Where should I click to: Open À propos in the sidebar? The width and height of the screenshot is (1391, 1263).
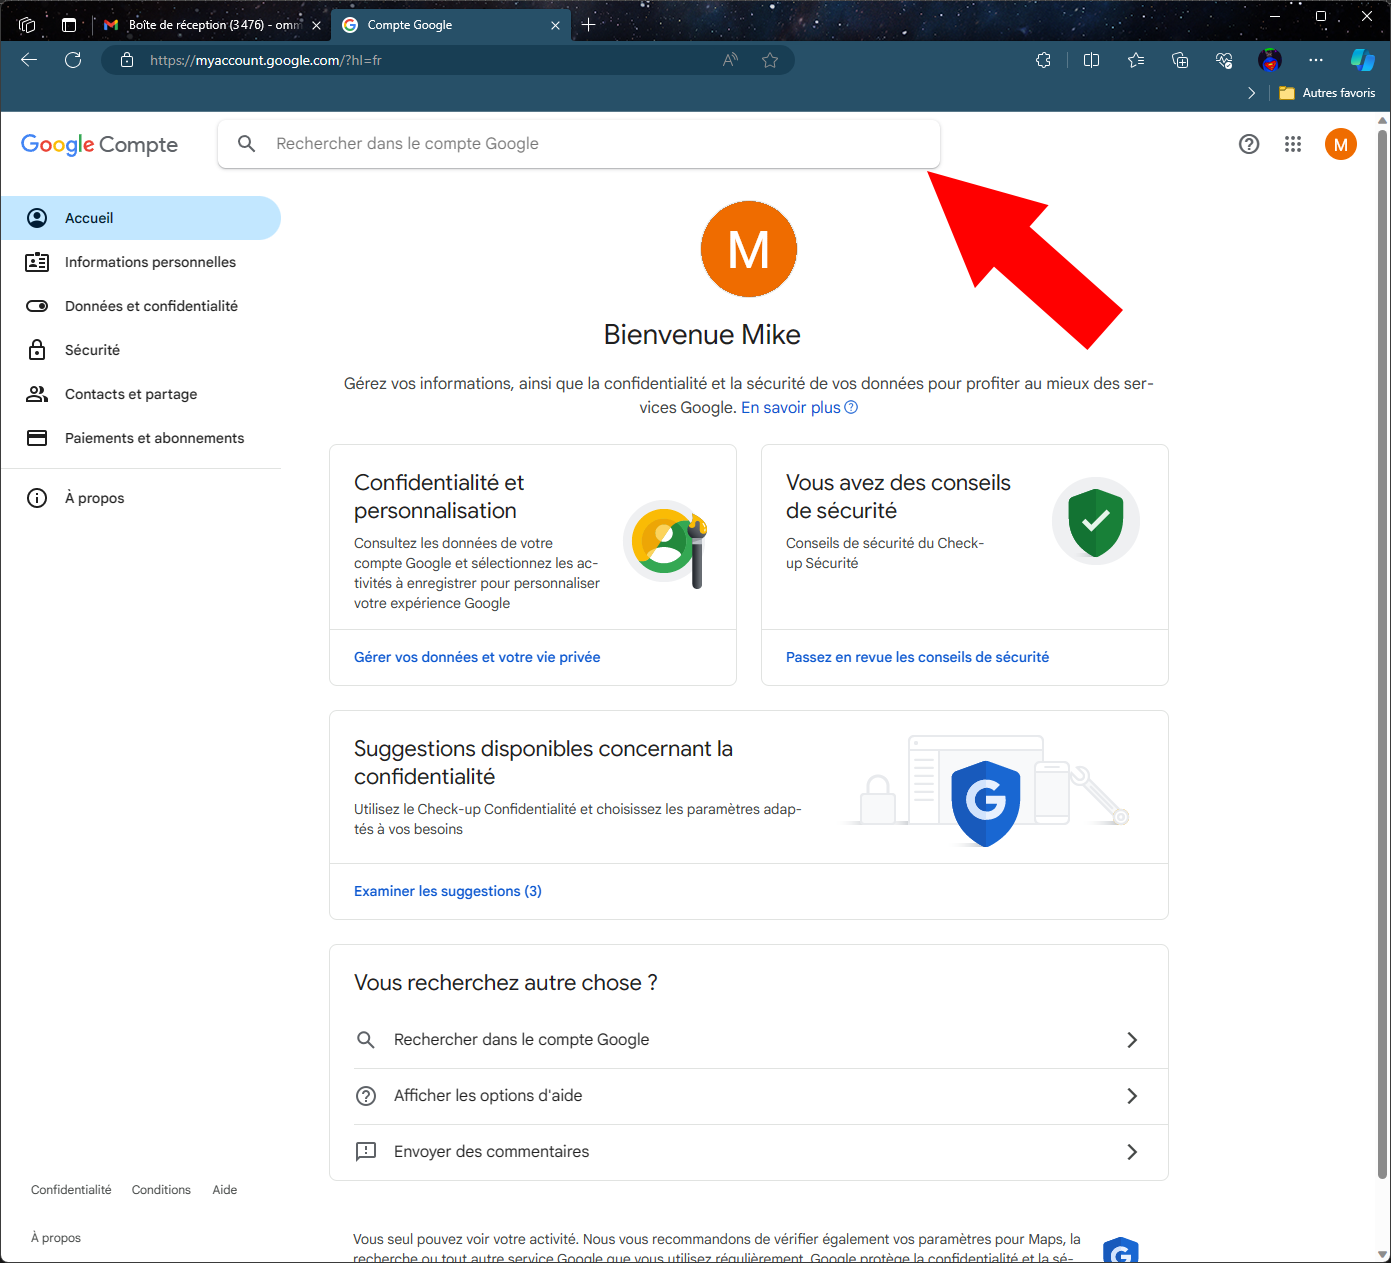point(140,498)
